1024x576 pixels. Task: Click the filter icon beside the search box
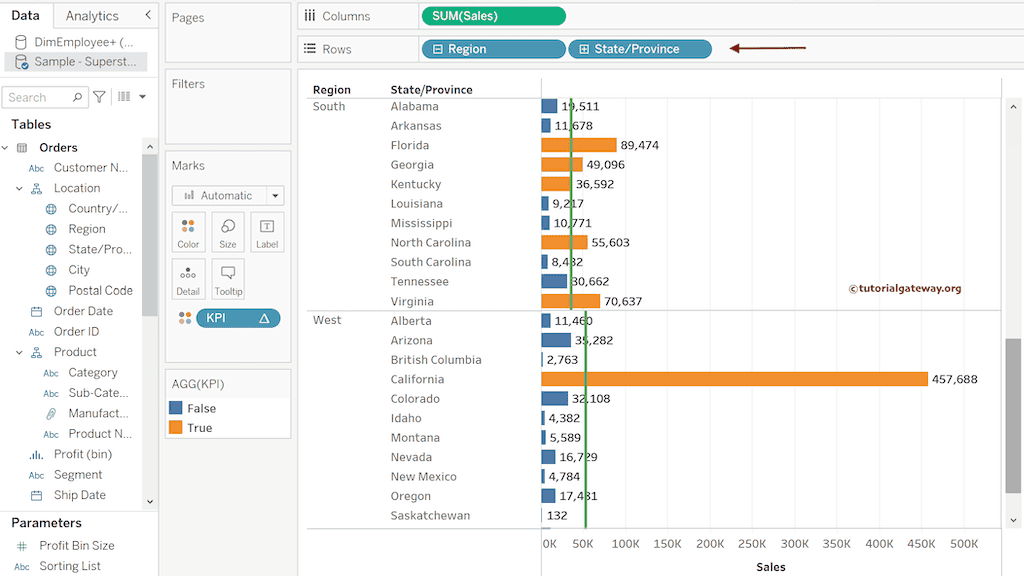pos(98,96)
